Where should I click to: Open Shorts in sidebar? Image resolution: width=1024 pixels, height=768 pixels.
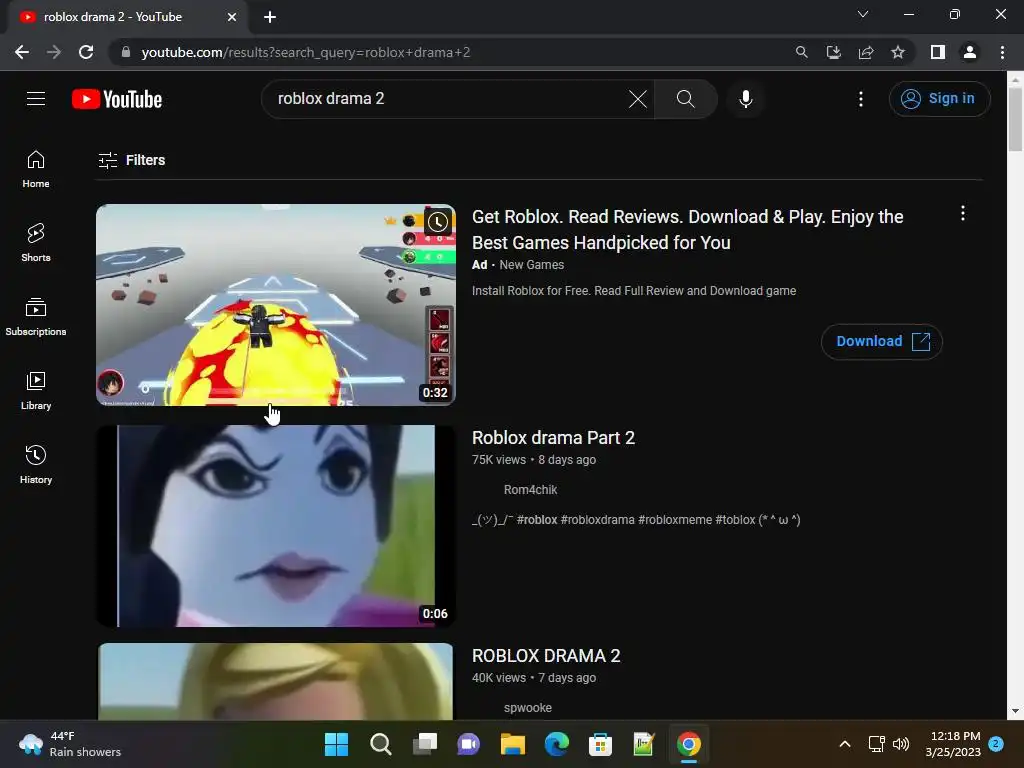[36, 243]
